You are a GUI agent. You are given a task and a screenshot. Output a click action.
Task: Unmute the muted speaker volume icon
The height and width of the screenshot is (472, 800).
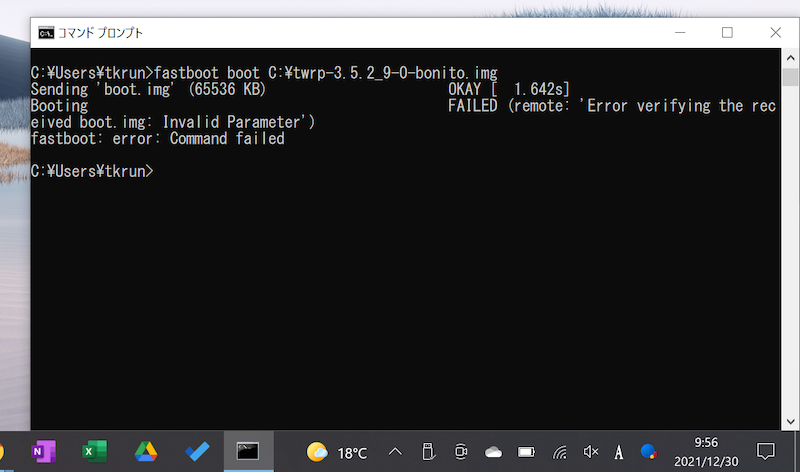[x=591, y=452]
